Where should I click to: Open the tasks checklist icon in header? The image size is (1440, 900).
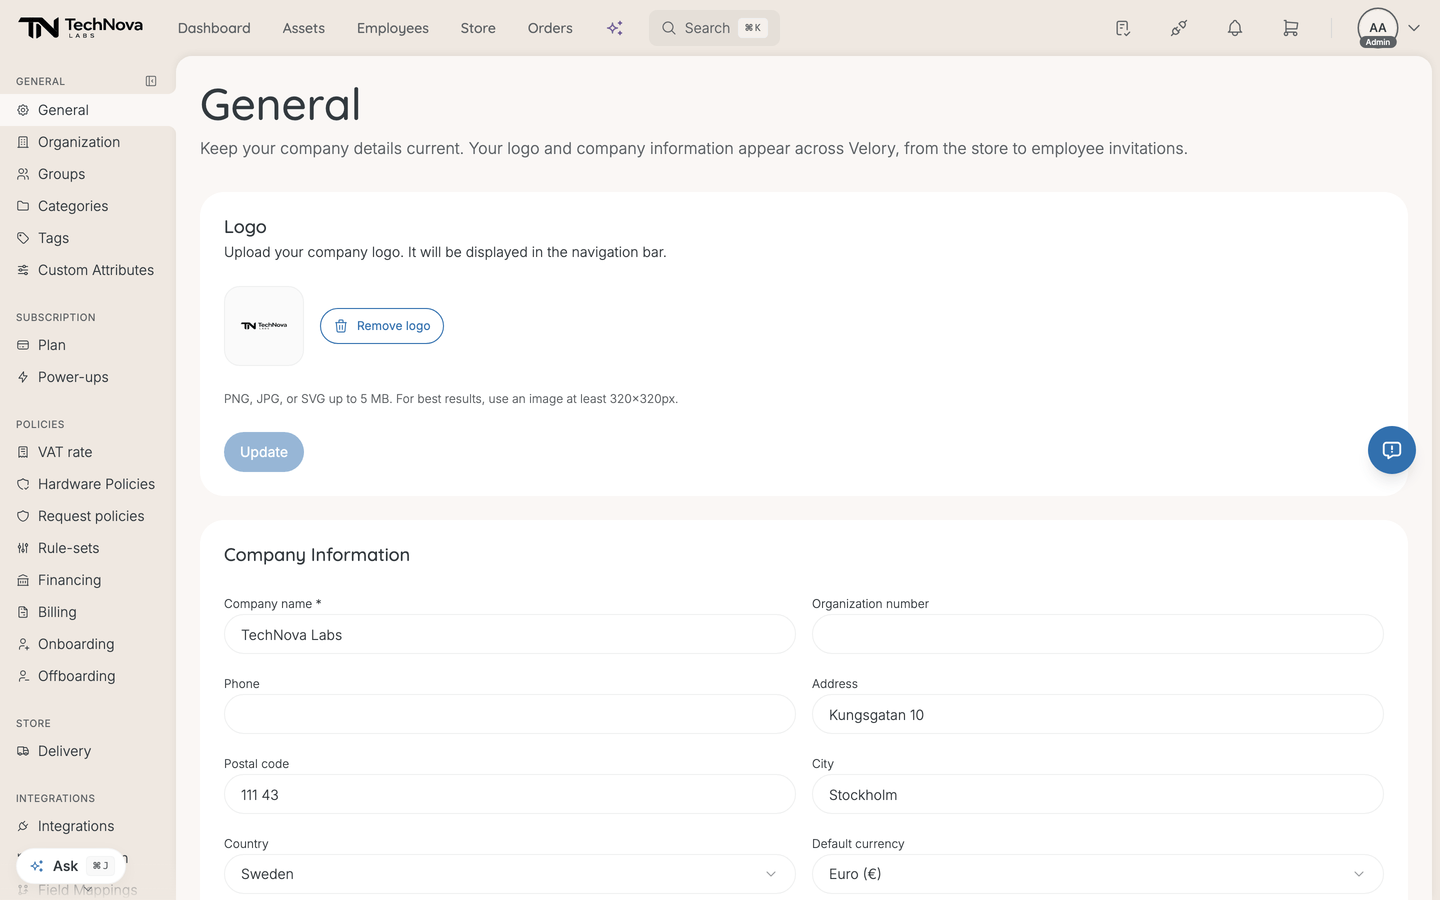tap(1123, 28)
